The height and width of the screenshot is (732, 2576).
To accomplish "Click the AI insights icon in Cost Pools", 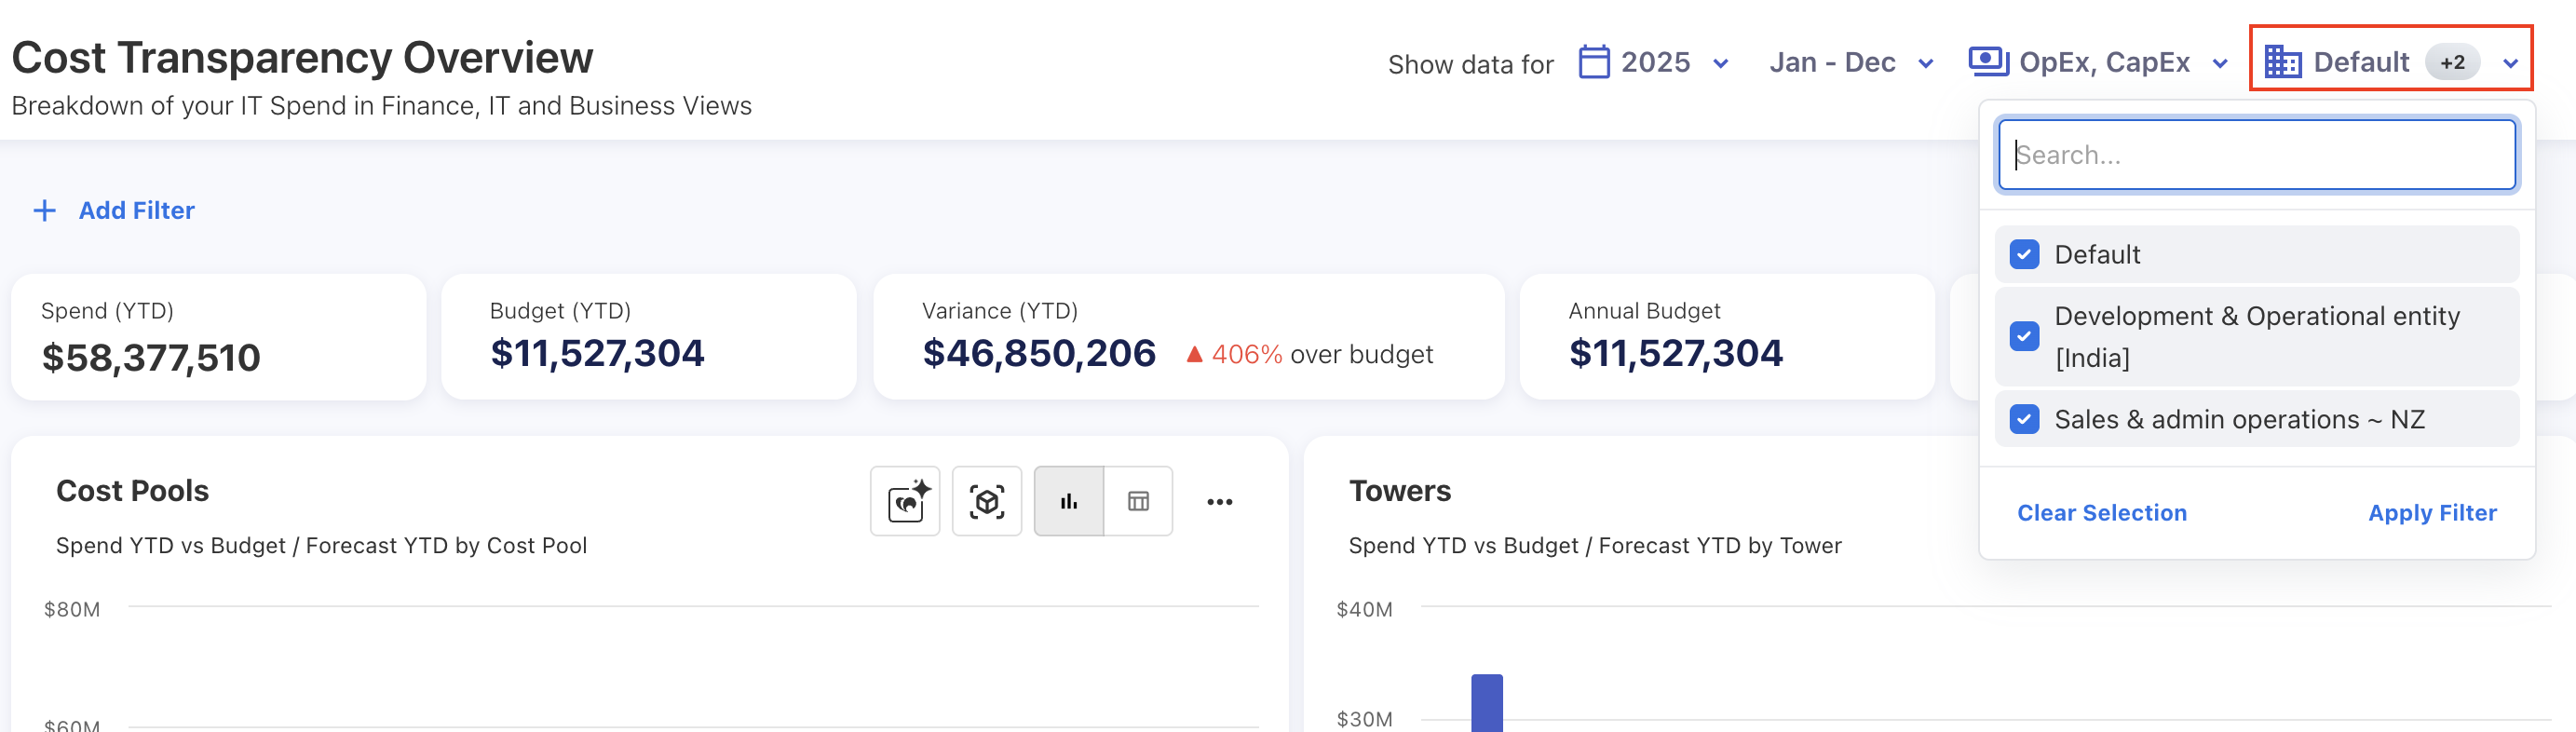I will pos(905,501).
